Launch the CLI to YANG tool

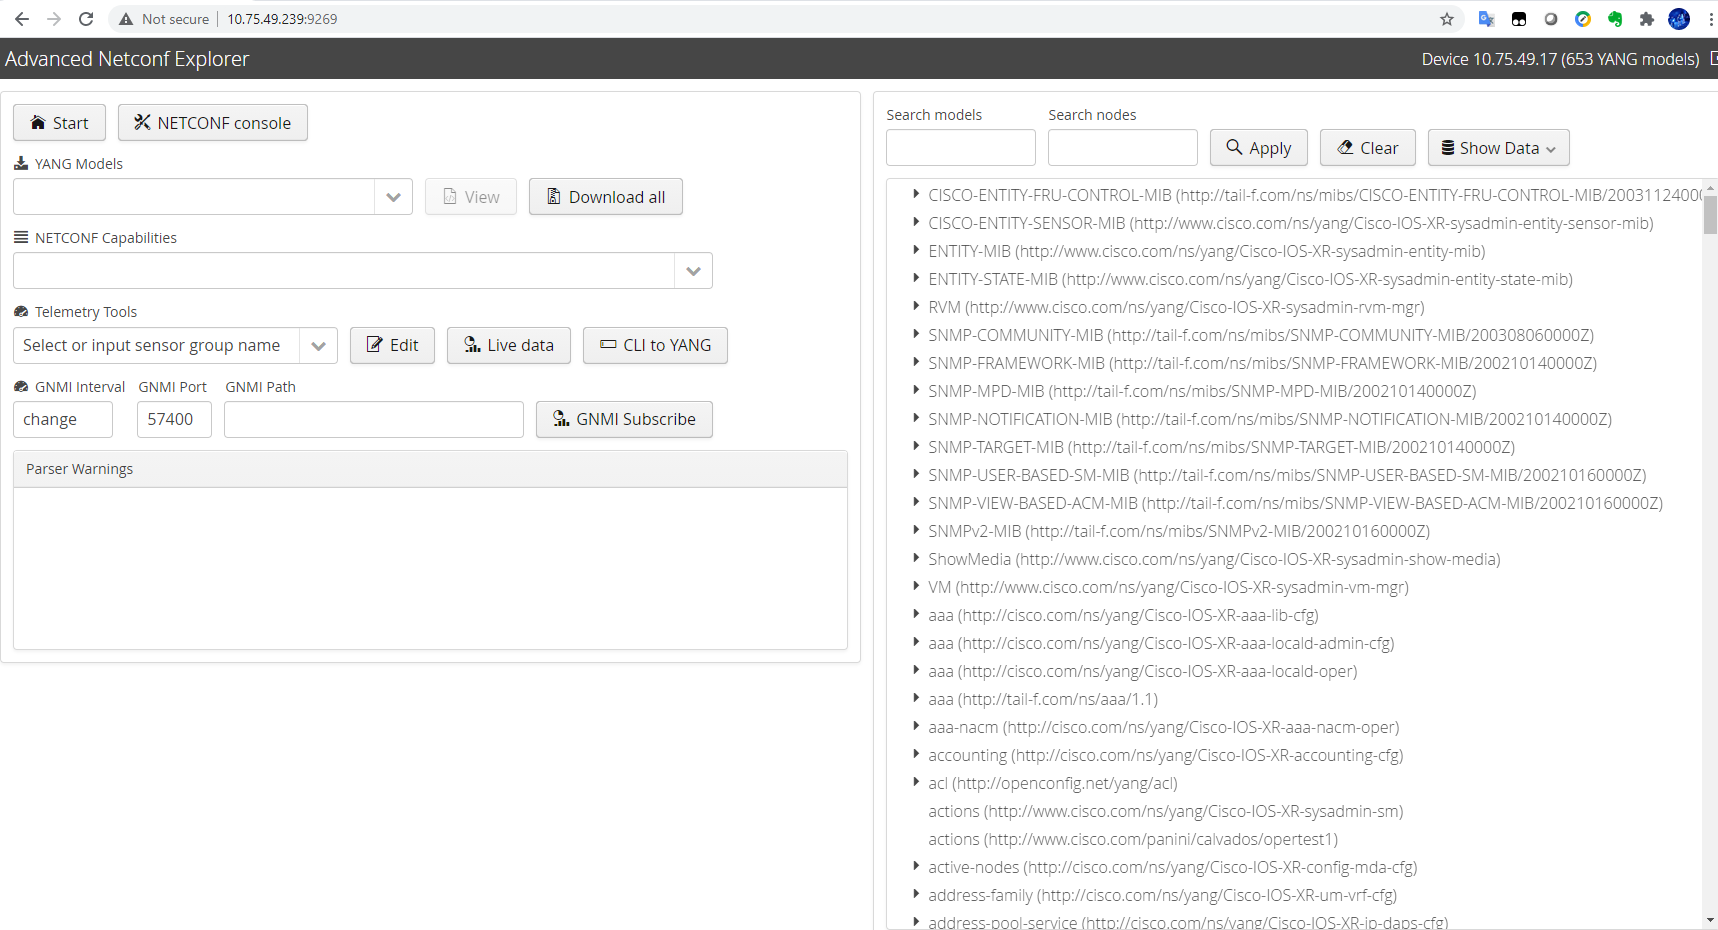click(x=655, y=345)
